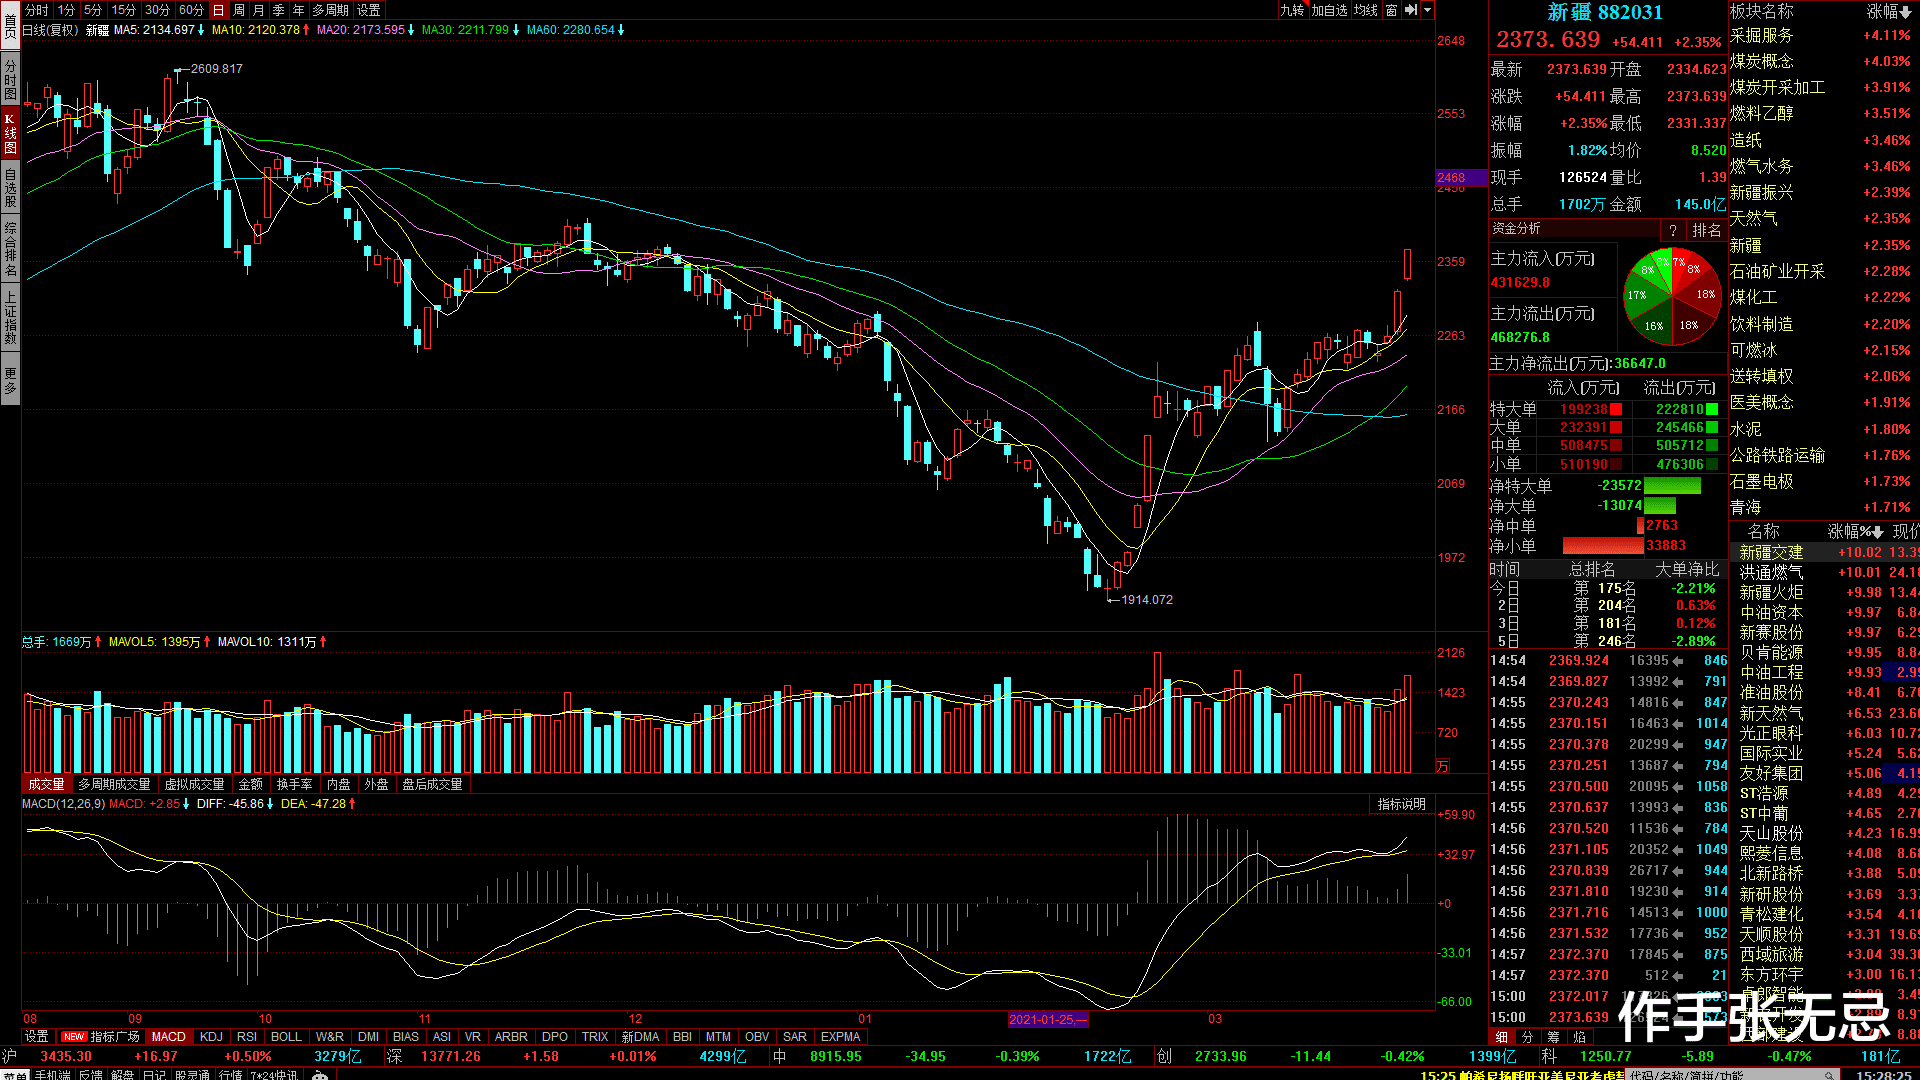This screenshot has width=1920, height=1080.
Task: Click the 指标说明 indicator description button
Action: [x=1401, y=804]
